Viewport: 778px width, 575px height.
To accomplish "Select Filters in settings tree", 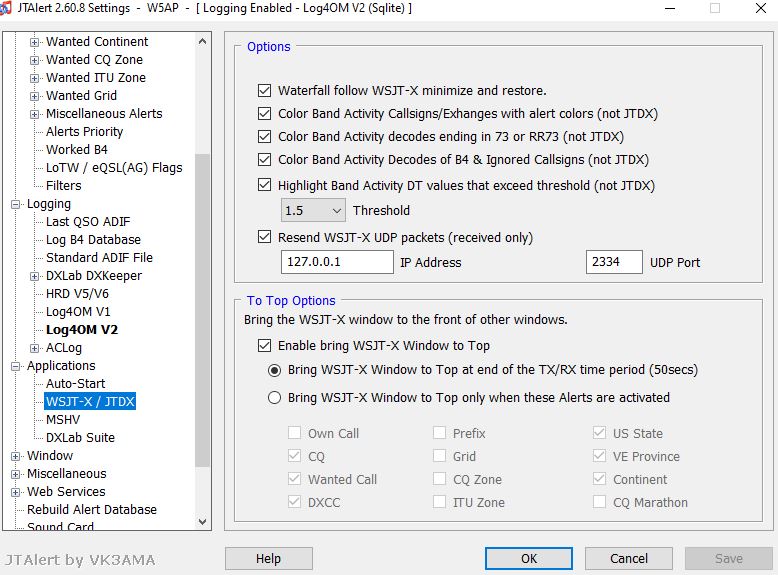I will [x=64, y=186].
